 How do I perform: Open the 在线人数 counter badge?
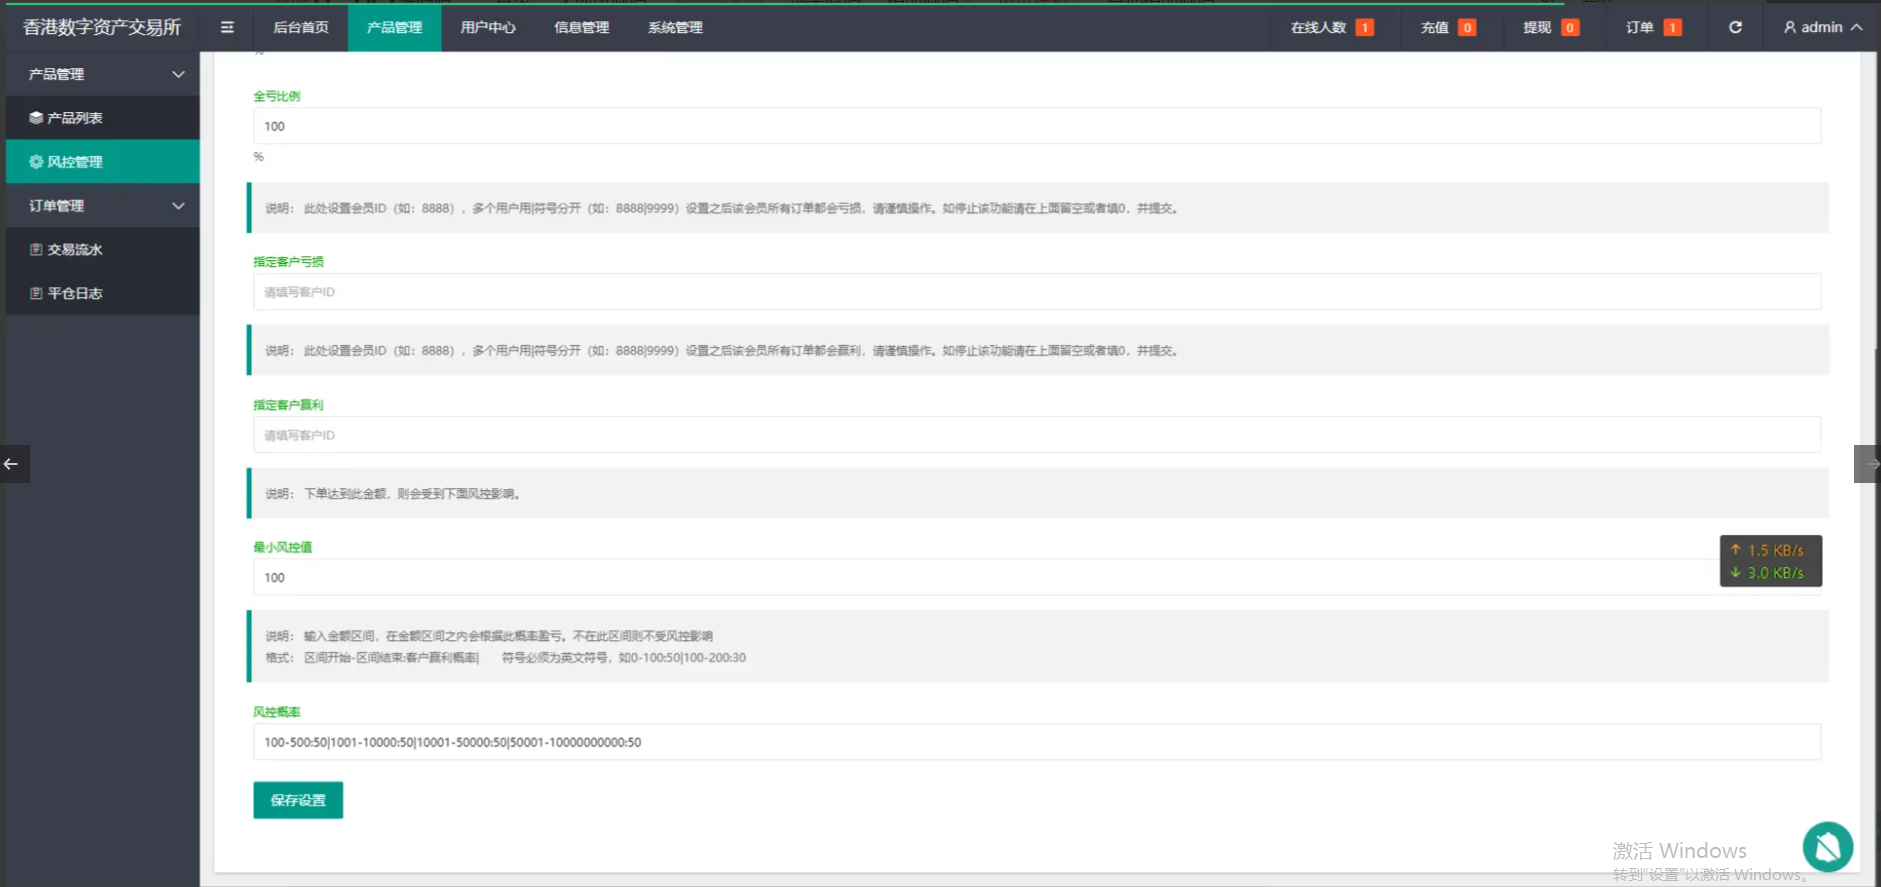coord(1364,28)
